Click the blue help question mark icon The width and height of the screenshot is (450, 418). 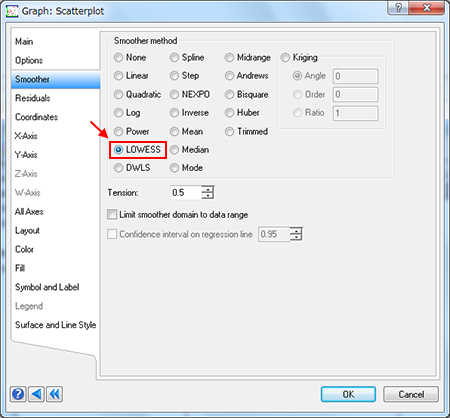[x=18, y=394]
